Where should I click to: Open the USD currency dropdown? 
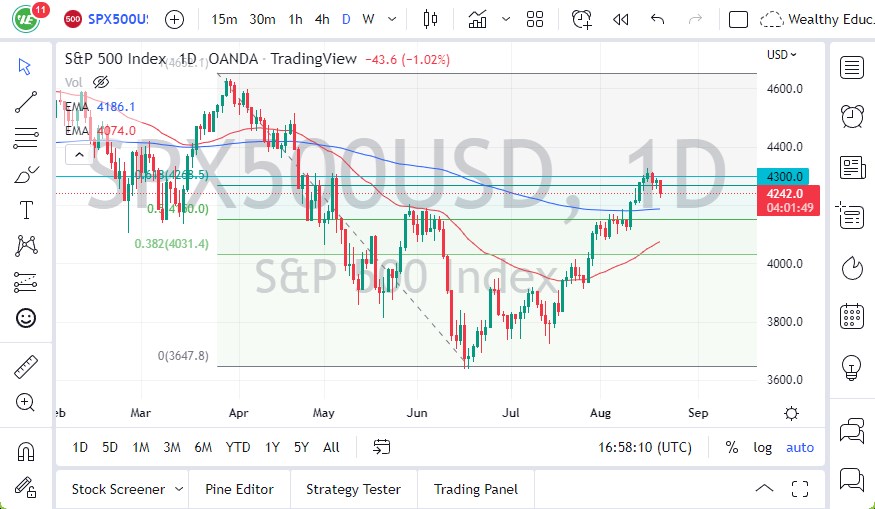(782, 55)
